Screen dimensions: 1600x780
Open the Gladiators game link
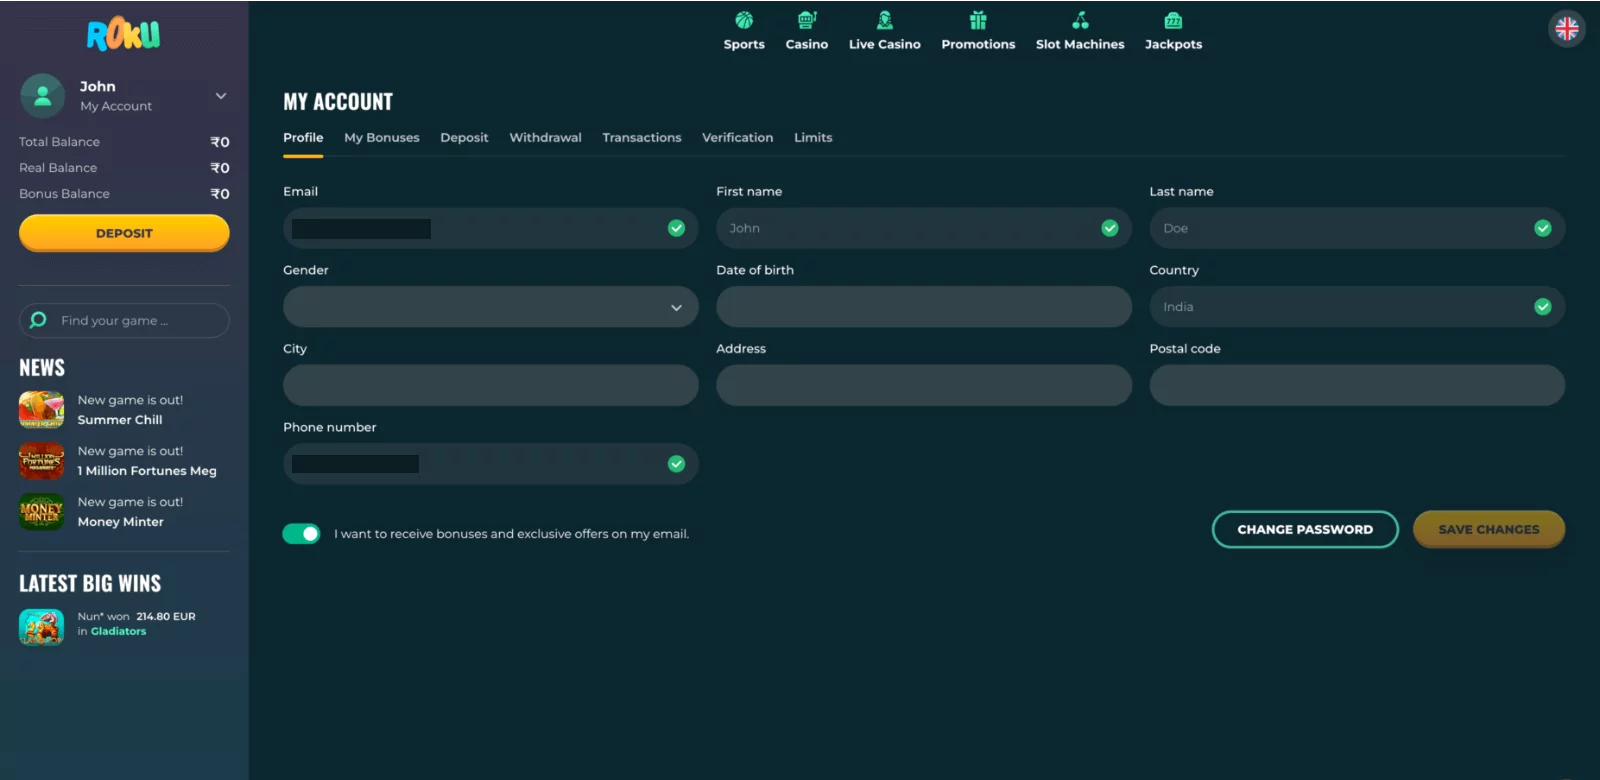pyautogui.click(x=118, y=632)
